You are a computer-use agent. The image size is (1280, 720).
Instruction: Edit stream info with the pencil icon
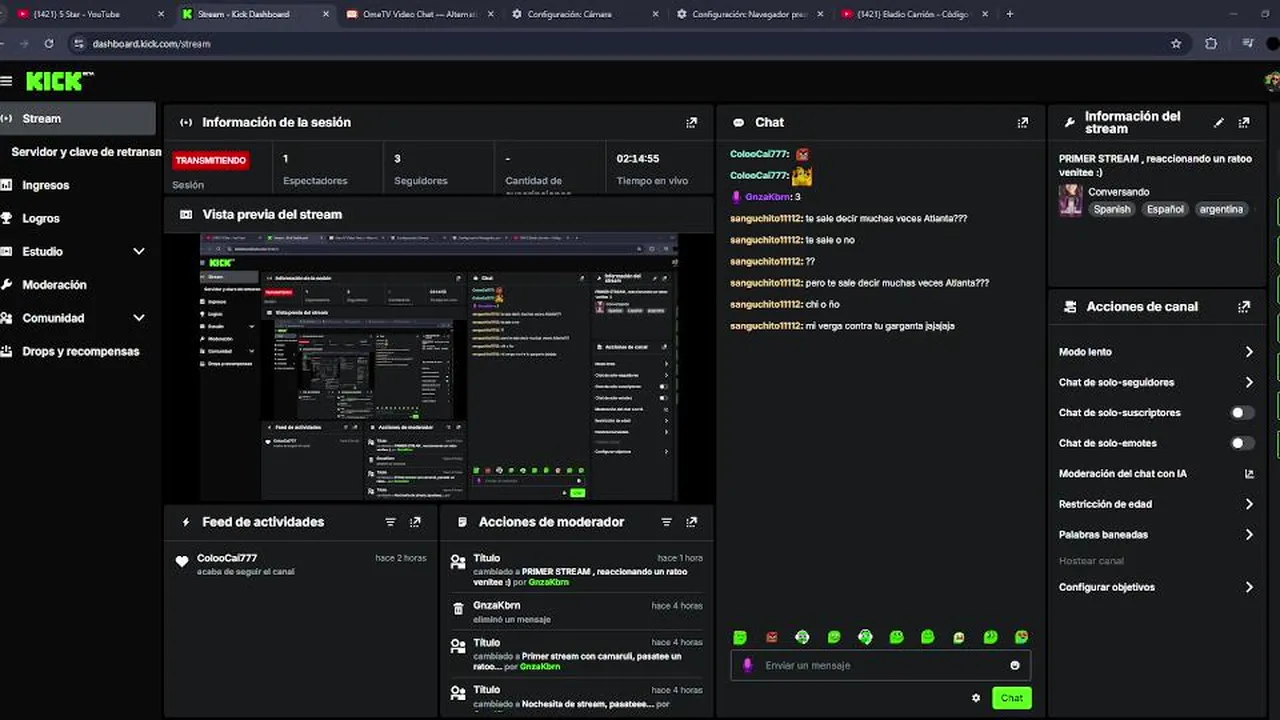pyautogui.click(x=1218, y=123)
